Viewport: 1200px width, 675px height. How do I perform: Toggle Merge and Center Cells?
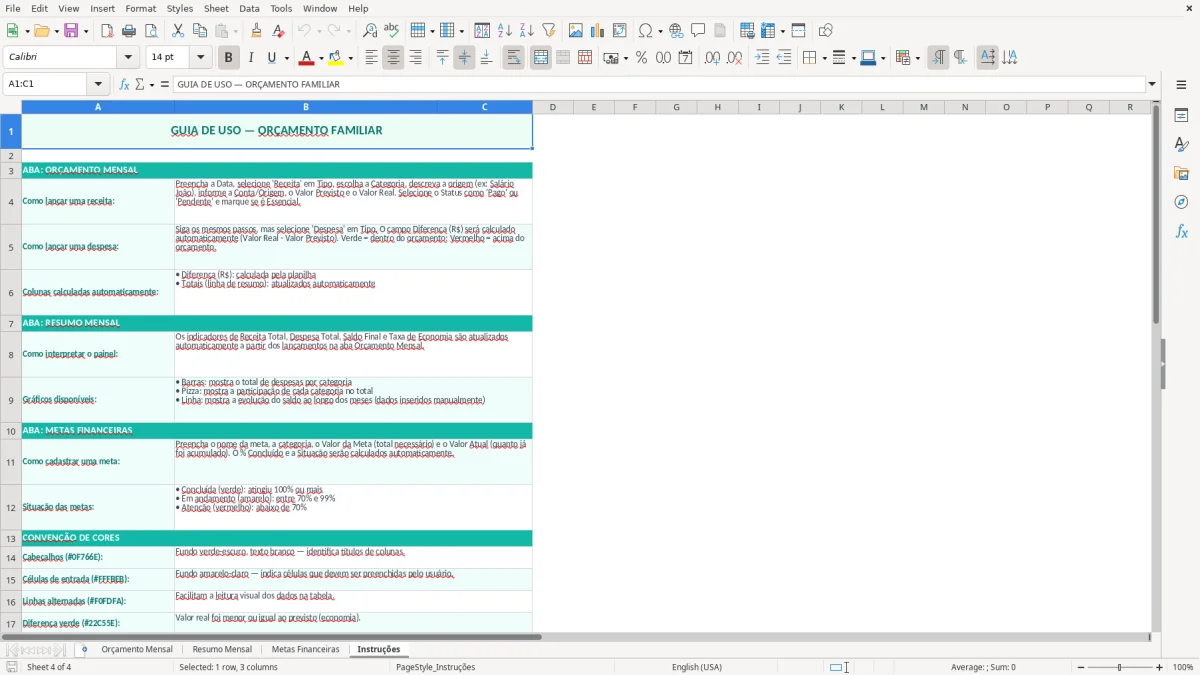[x=541, y=58]
